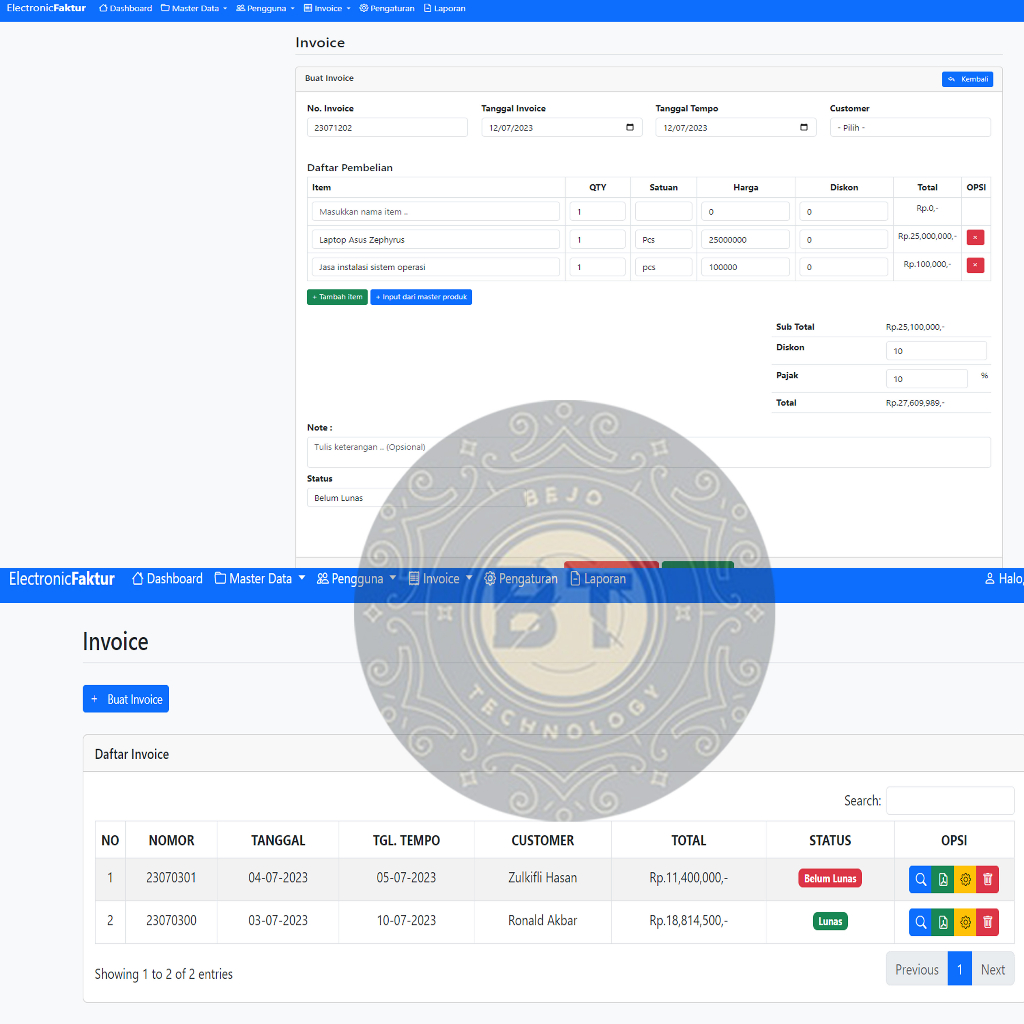Open calendar picker in Tanggal Tempo field

point(804,127)
